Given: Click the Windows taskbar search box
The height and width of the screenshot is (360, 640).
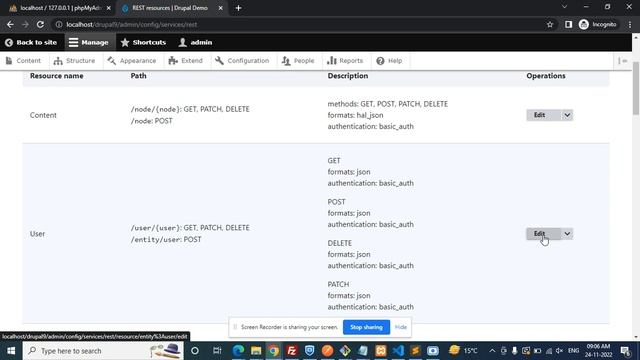Looking at the screenshot, I should coord(103,351).
